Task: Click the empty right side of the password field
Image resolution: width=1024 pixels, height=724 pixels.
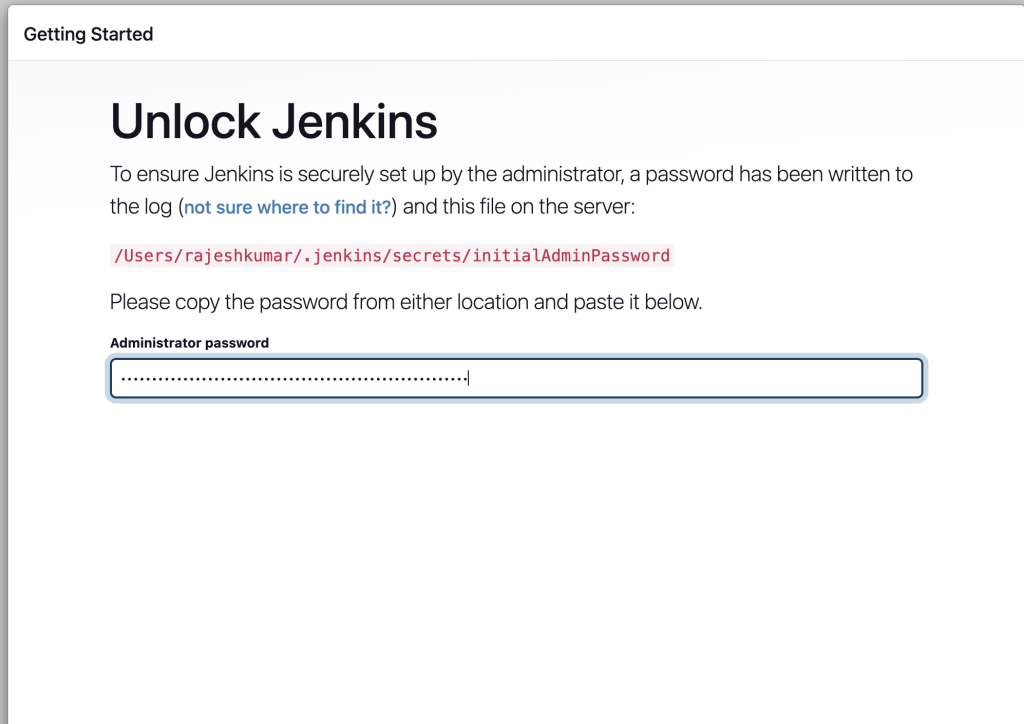Action: tap(700, 379)
